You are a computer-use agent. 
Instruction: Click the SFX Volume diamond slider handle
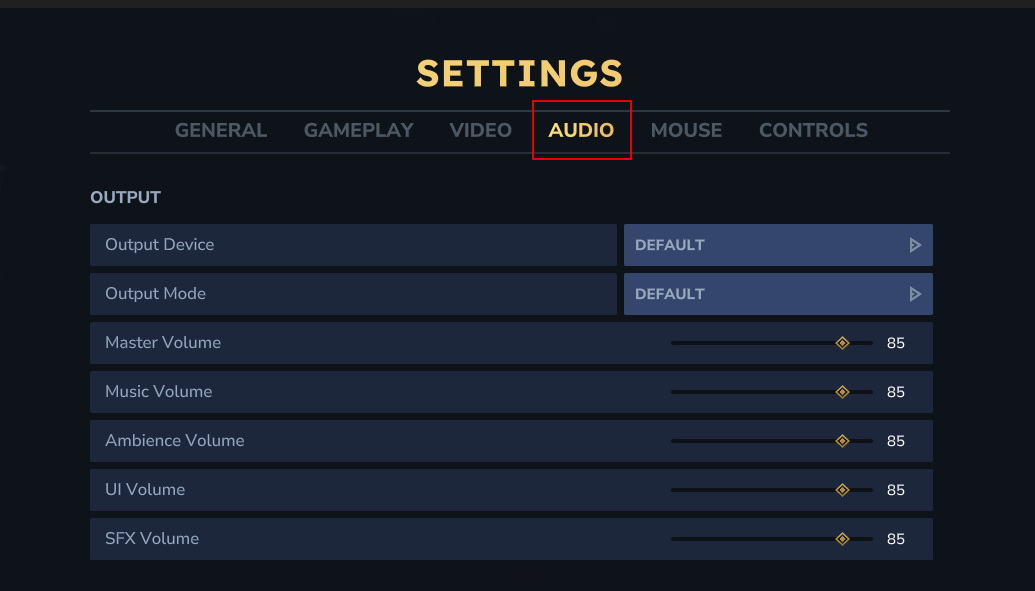[x=842, y=539]
